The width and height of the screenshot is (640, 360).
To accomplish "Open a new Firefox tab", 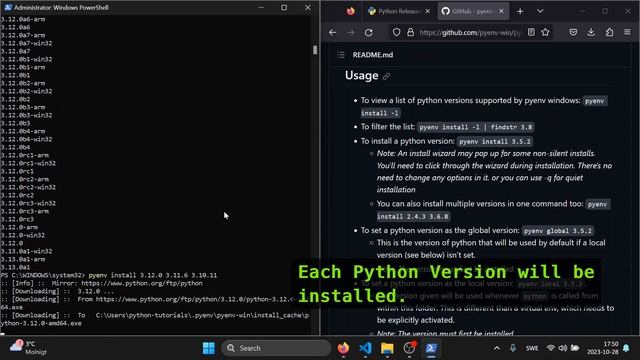I will coord(520,11).
